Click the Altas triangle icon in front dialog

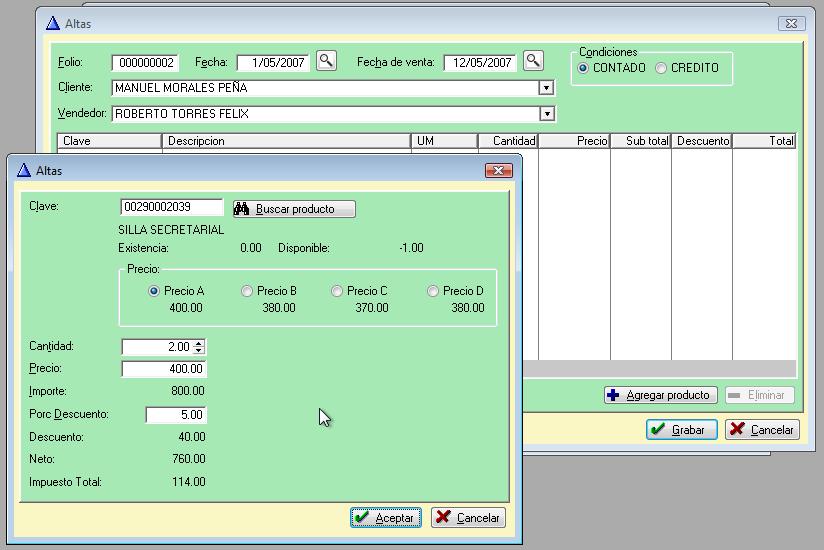pos(24,170)
